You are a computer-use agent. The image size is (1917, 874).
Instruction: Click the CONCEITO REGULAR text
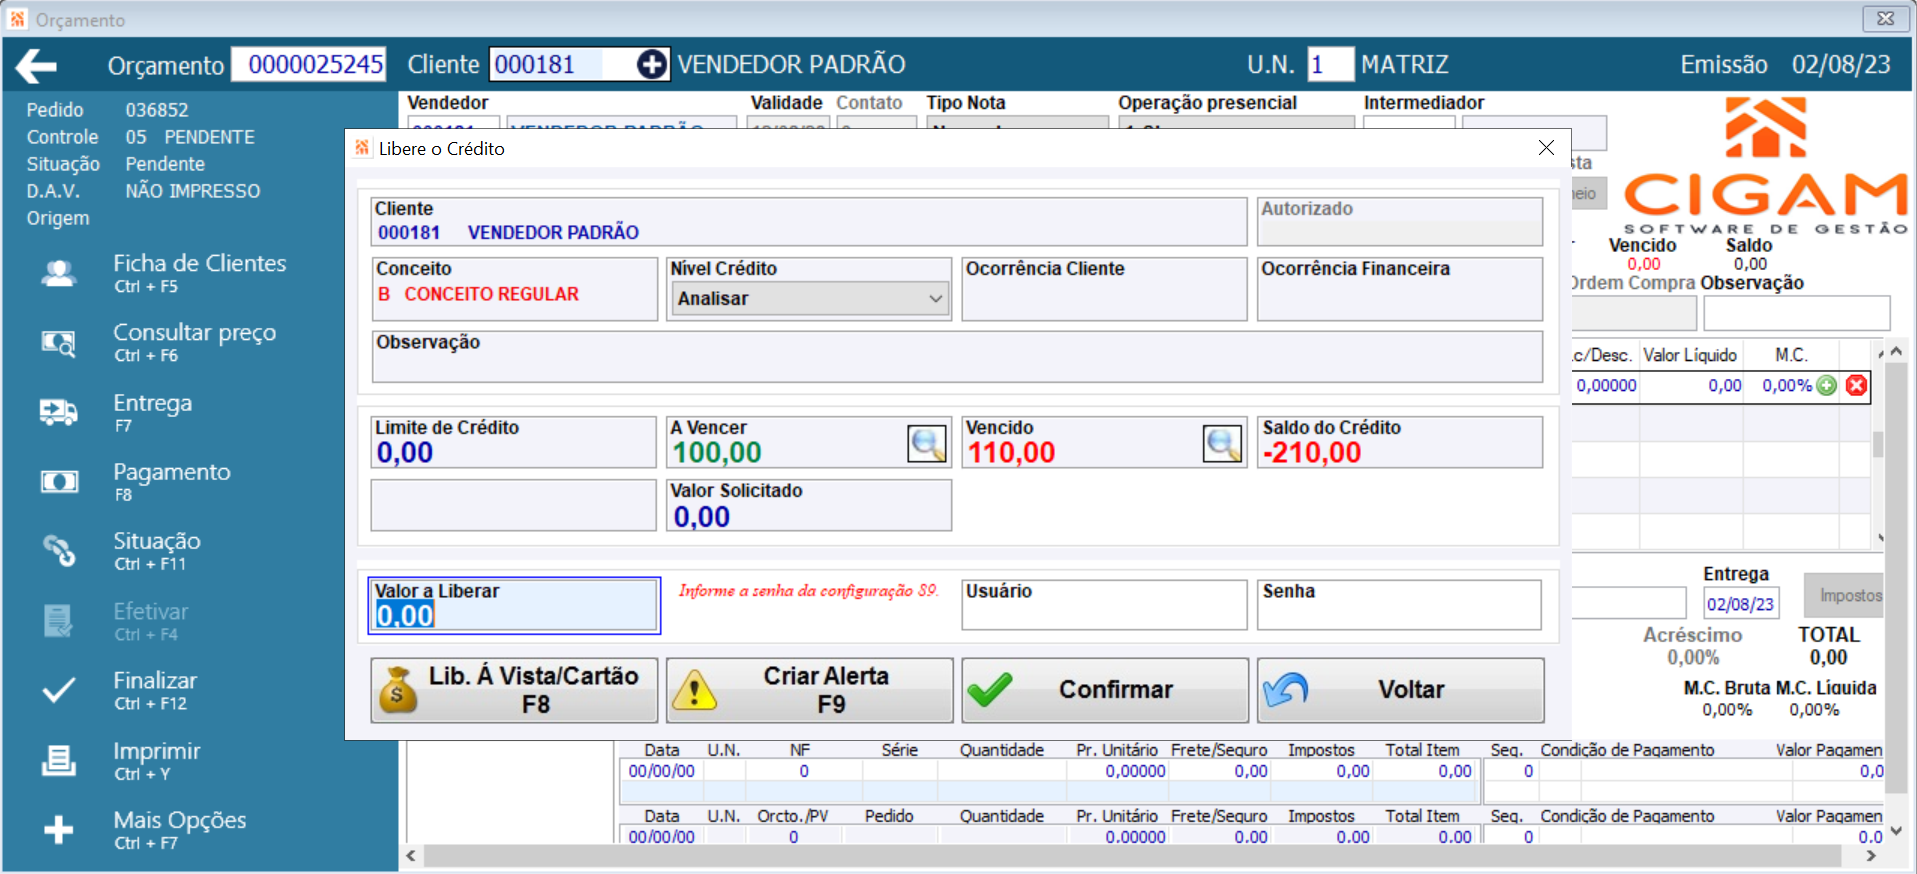pos(491,294)
